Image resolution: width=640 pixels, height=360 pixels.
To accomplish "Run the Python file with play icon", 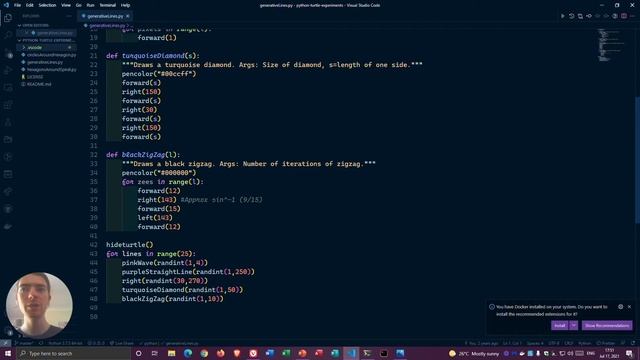I will tap(563, 16).
